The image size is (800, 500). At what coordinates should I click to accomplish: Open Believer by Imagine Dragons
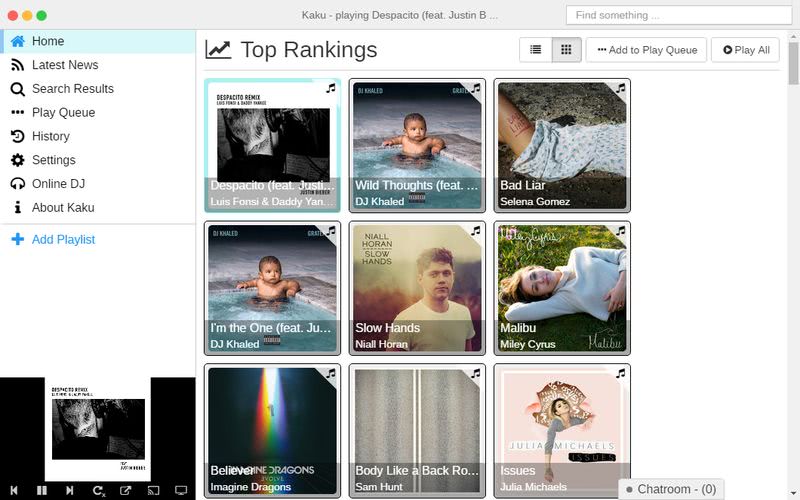coord(272,431)
